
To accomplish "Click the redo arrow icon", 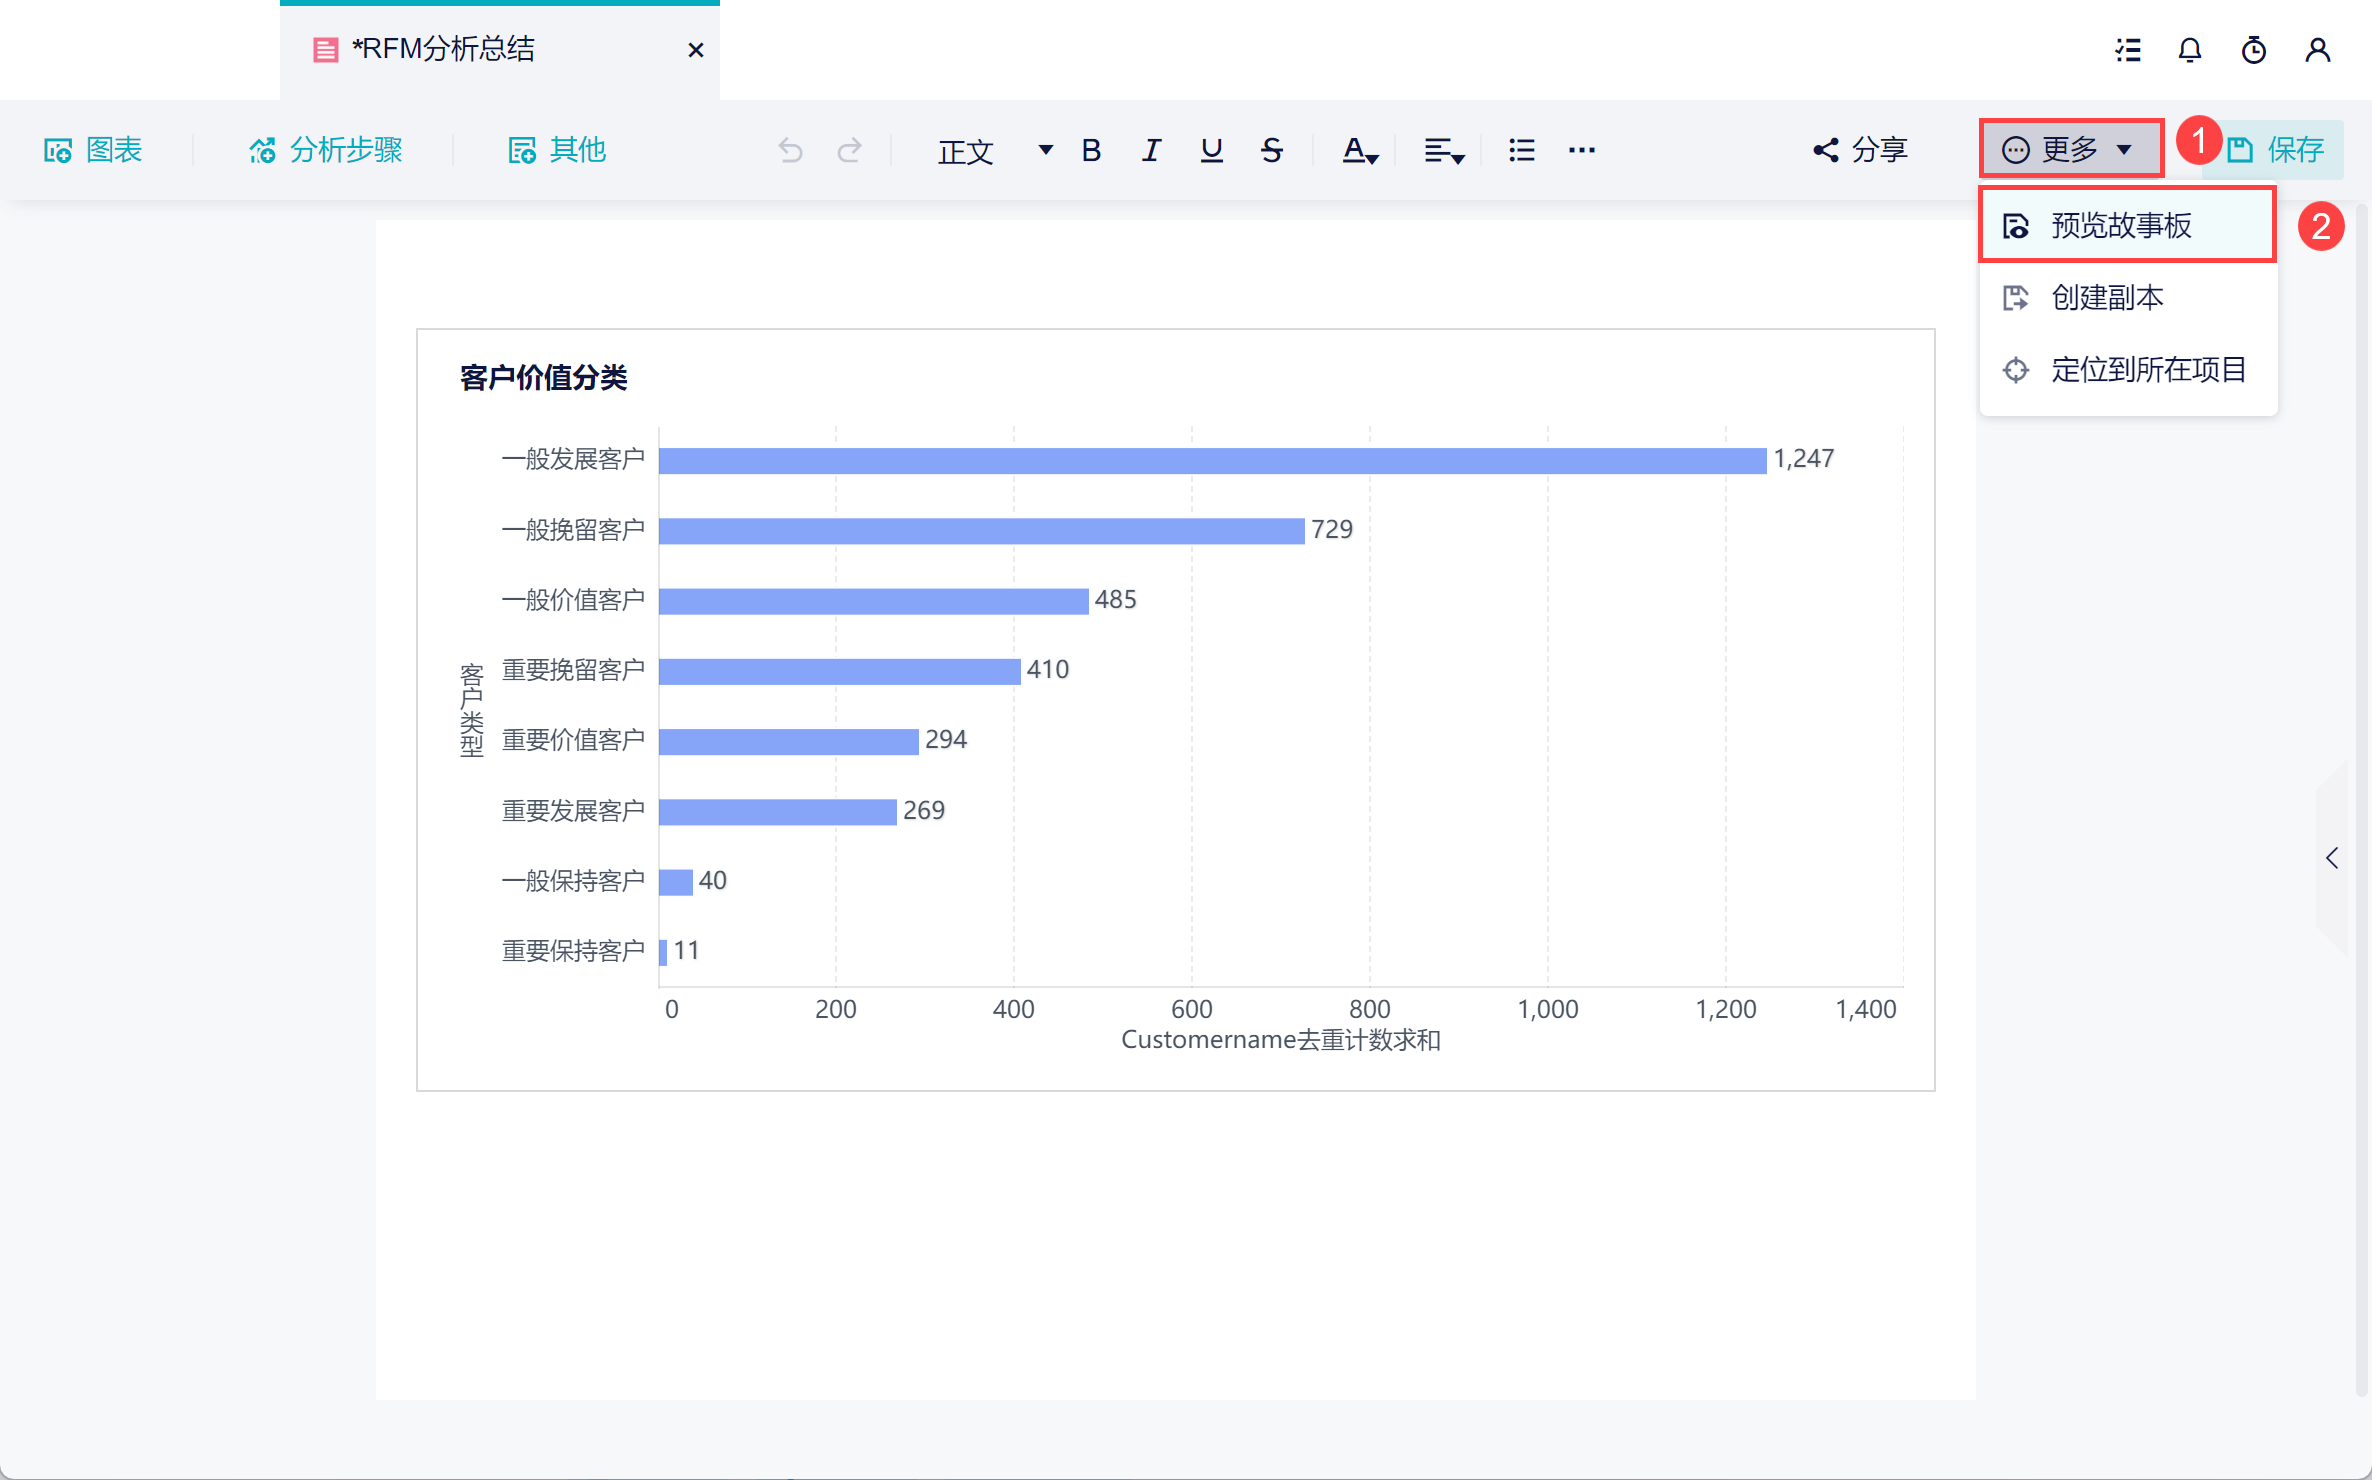I will tap(849, 150).
